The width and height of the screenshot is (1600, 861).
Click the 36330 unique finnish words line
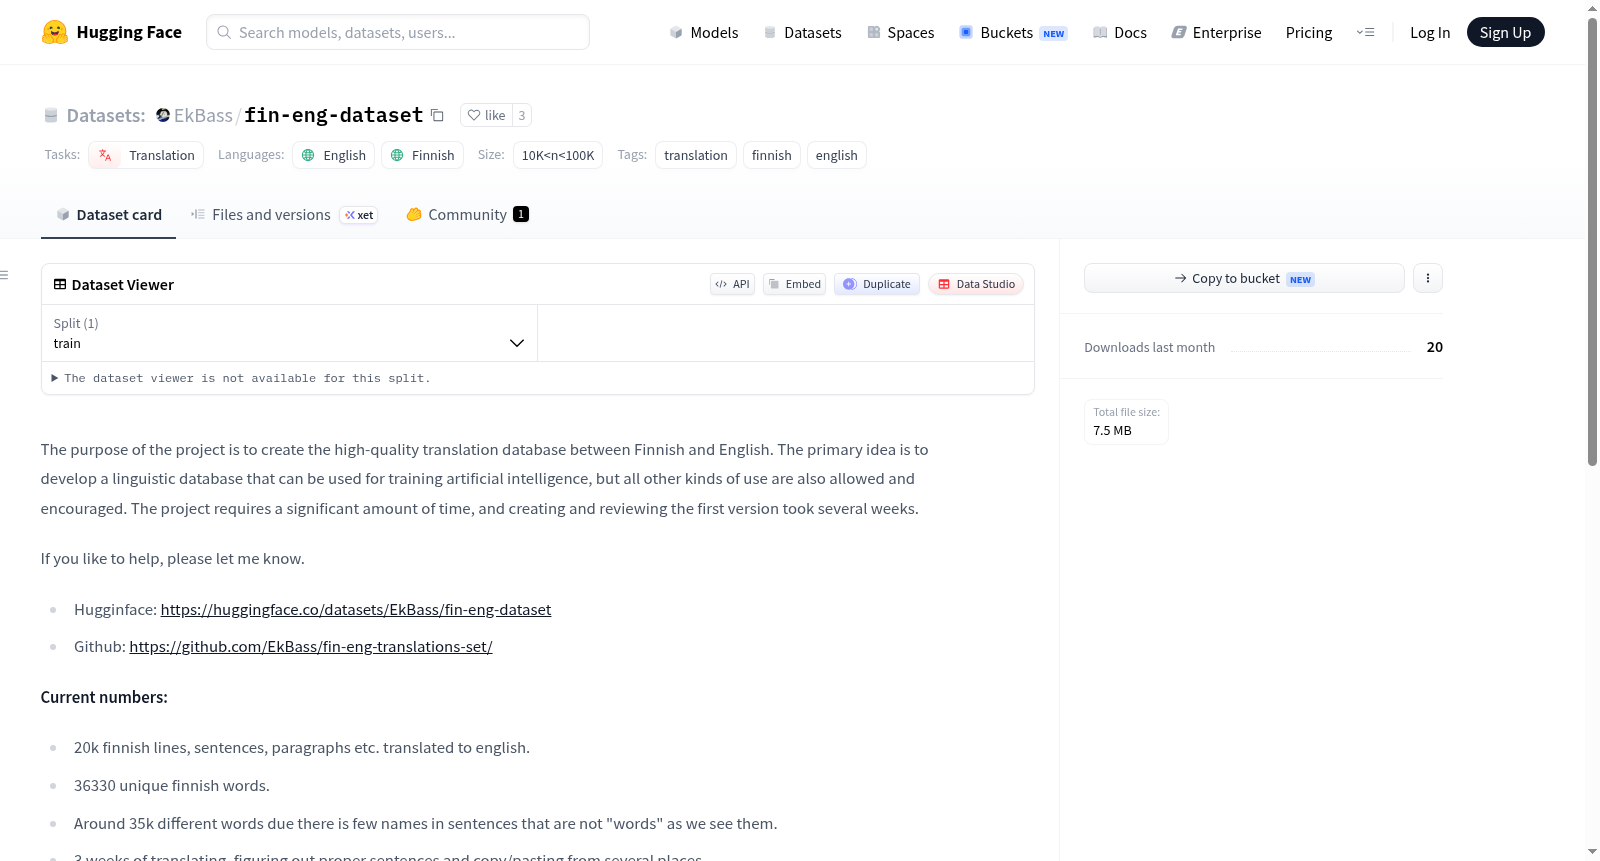172,785
